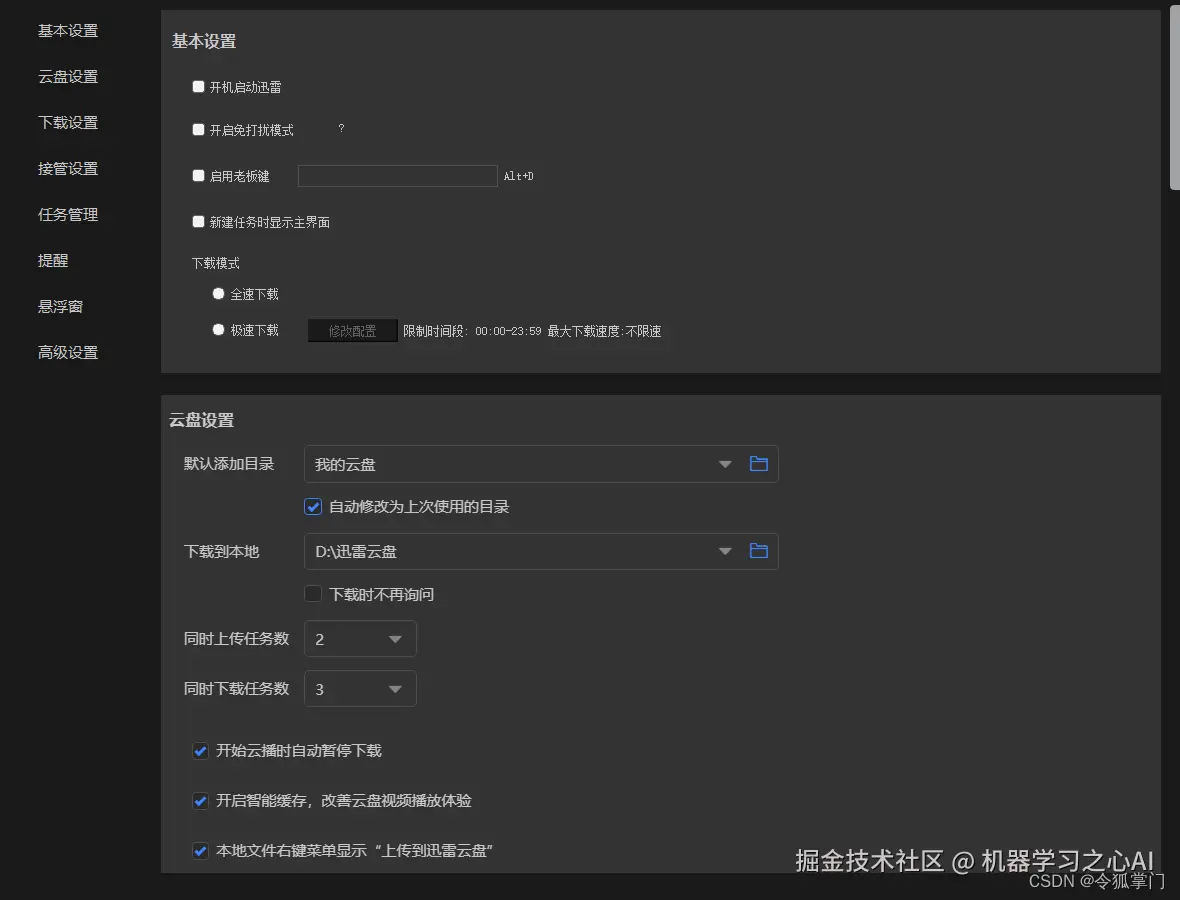Image resolution: width=1180 pixels, height=900 pixels.
Task: Open the 同时上传任务数 dropdown
Action: 397,638
